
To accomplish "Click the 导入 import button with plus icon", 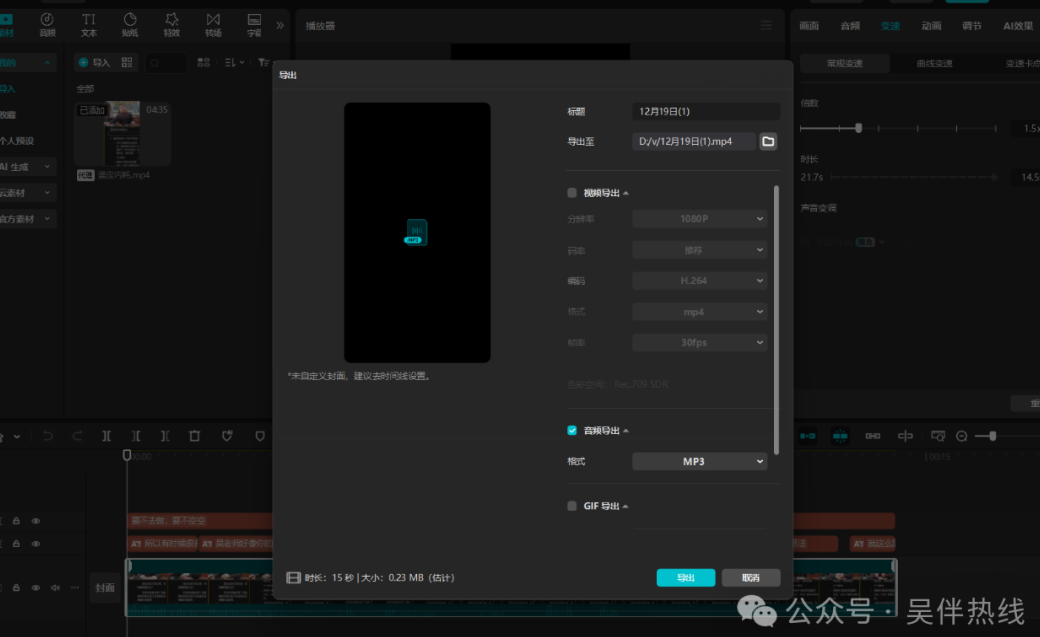I will pyautogui.click(x=94, y=62).
